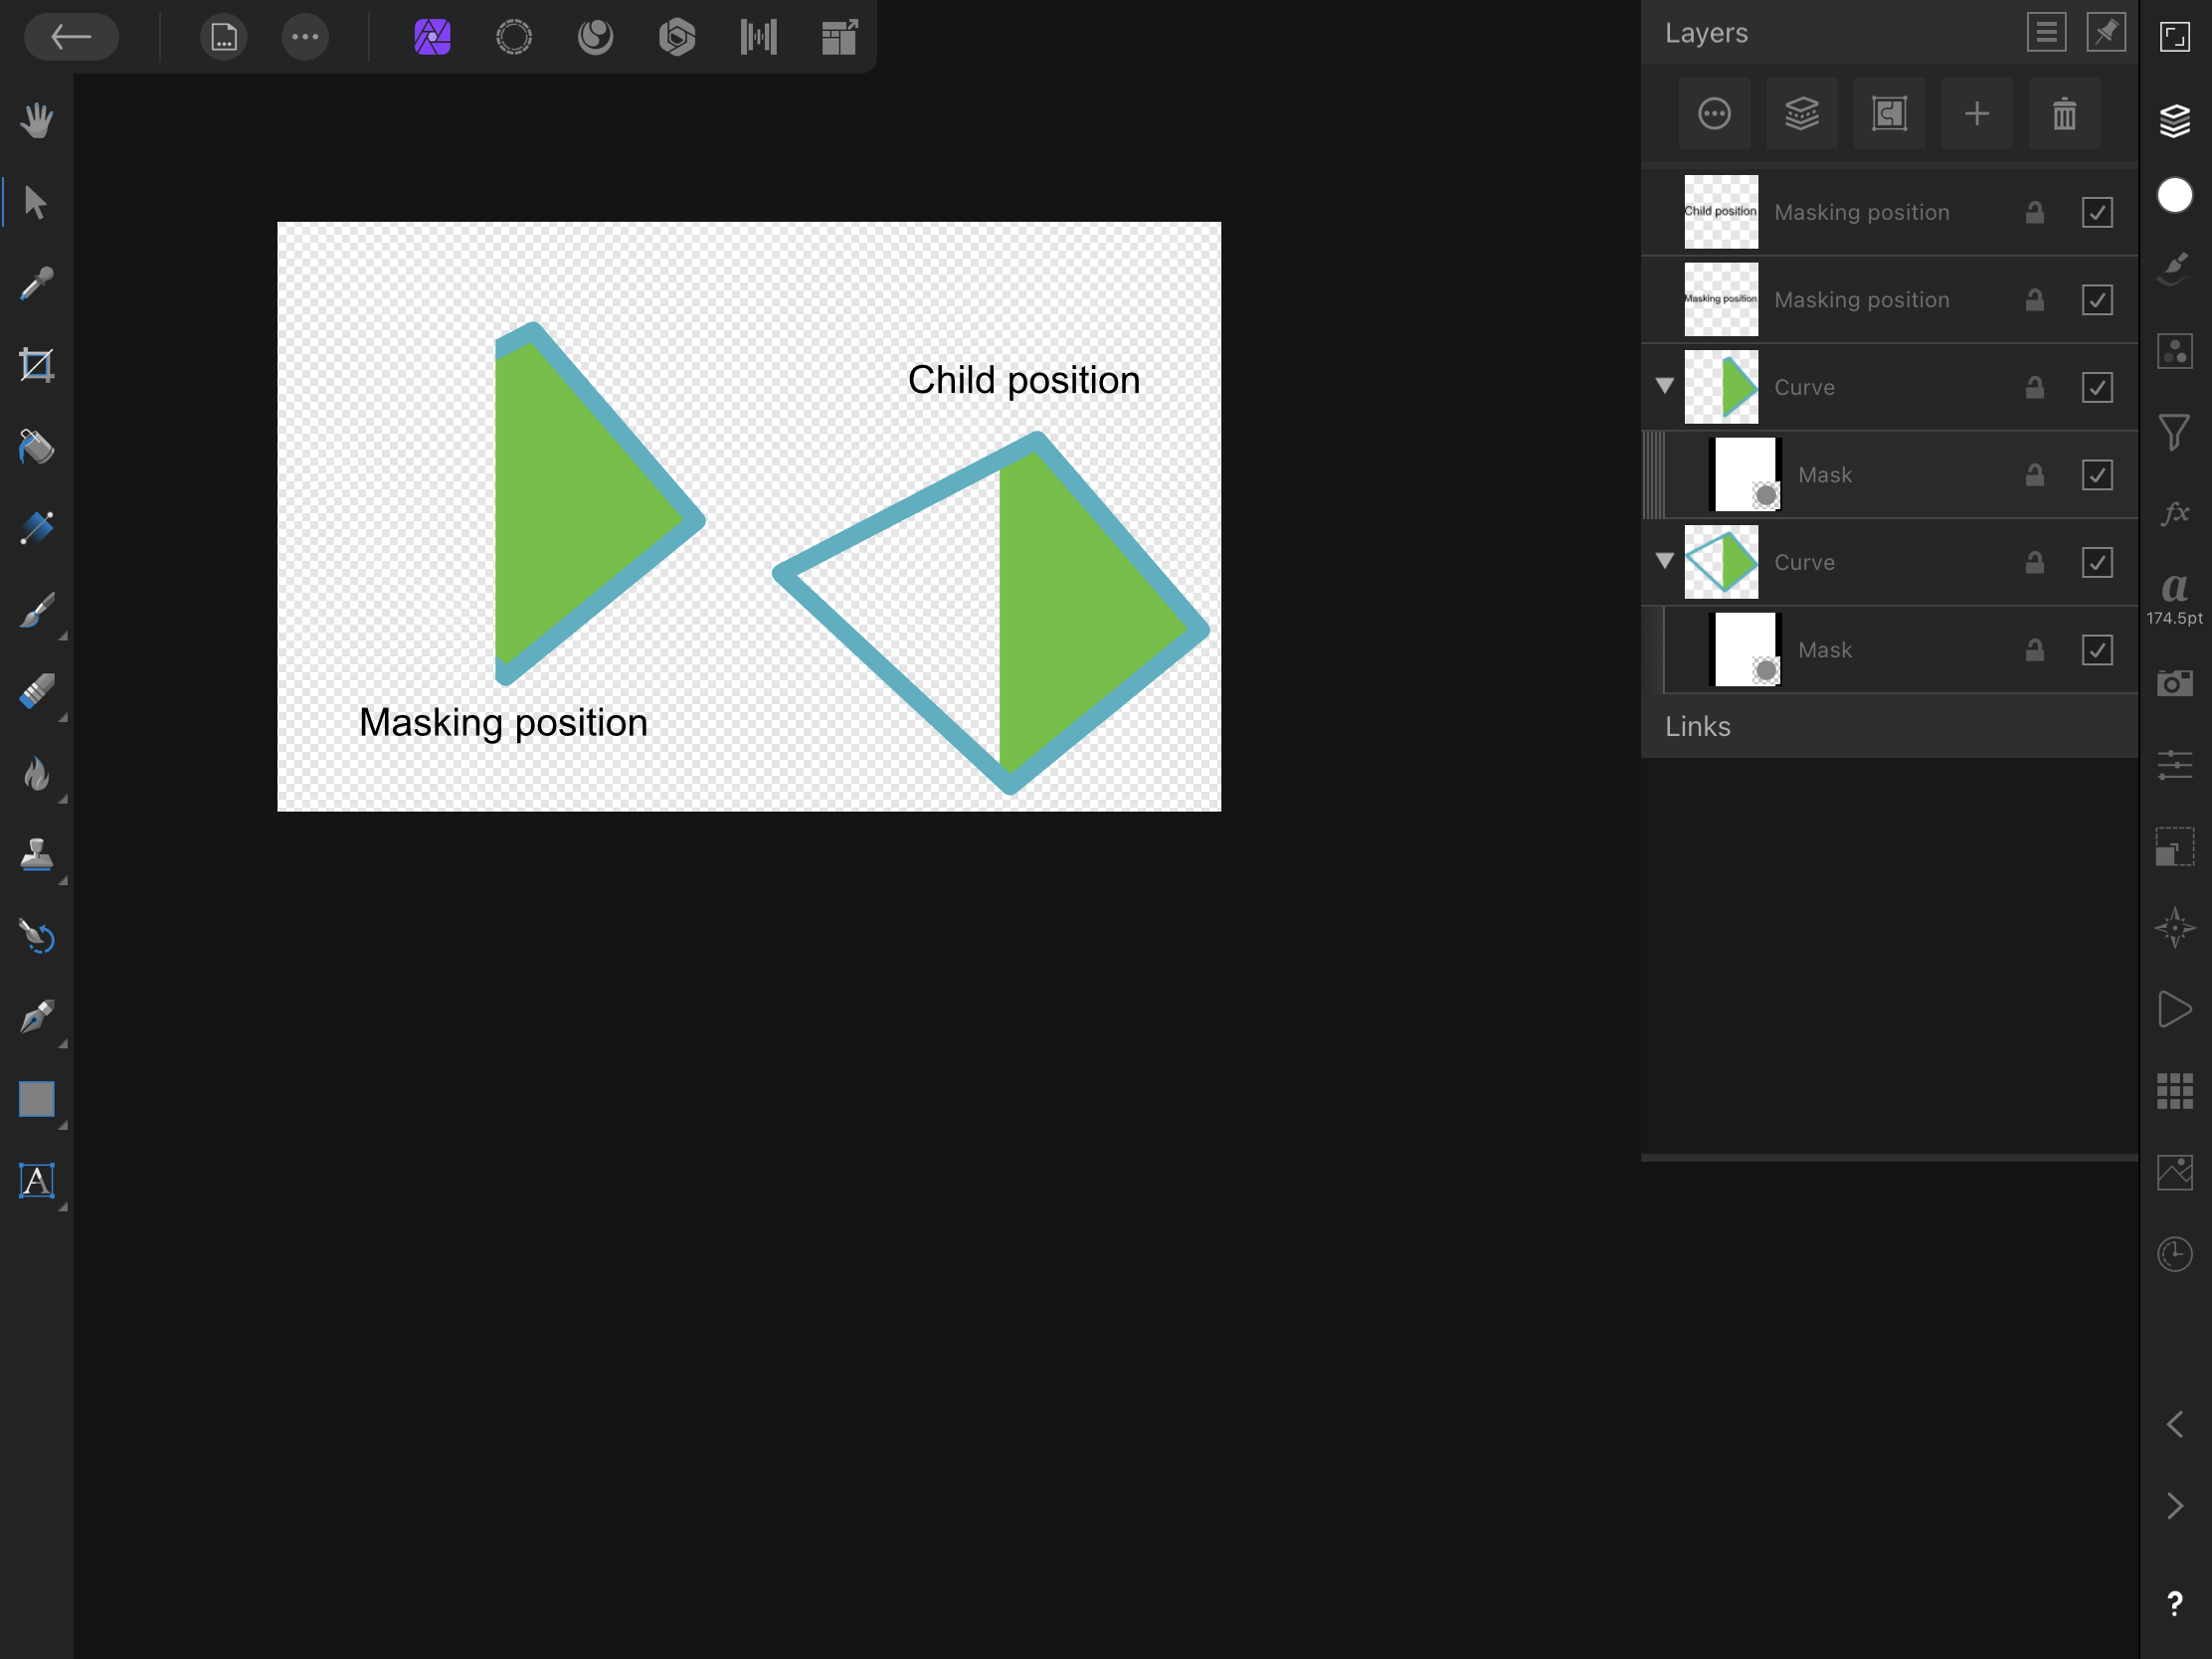Click the Mask Layer icon in Layers panel
Screen dimensions: 2212x1659
tap(1889, 114)
